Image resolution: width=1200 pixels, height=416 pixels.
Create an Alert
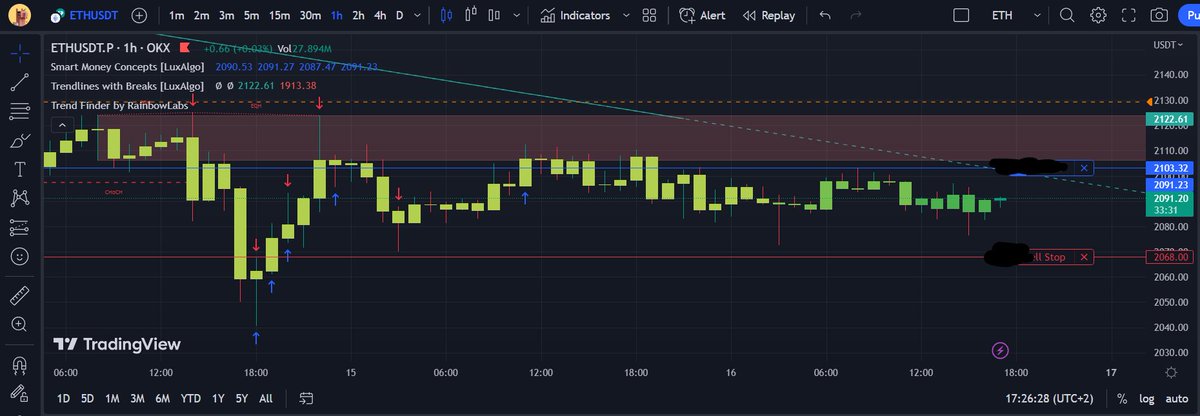pos(702,16)
